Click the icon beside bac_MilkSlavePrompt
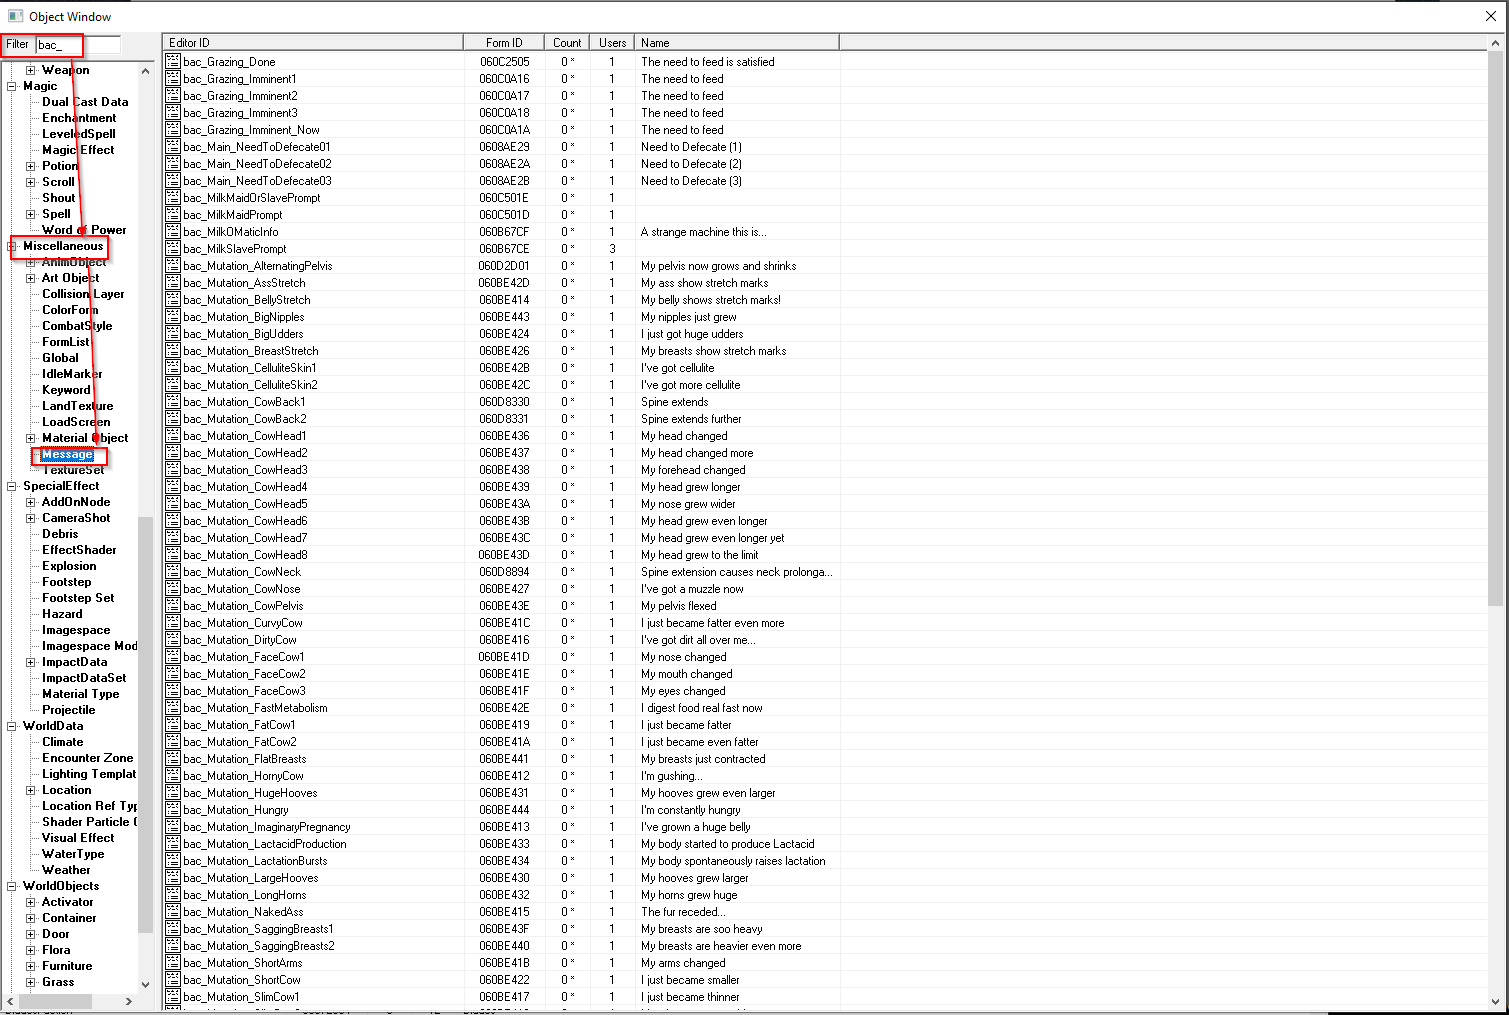This screenshot has width=1509, height=1015. 173,249
